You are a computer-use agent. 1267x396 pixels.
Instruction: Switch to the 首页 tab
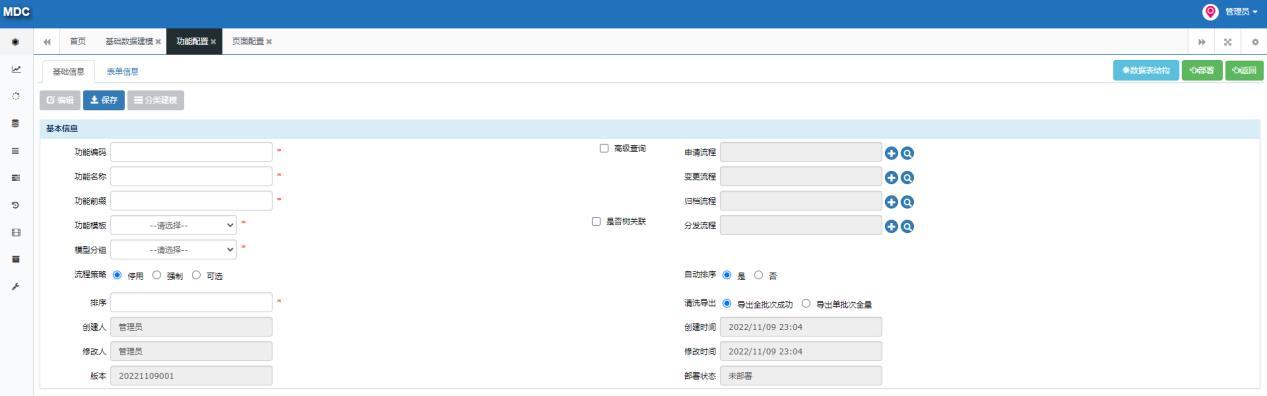pos(77,41)
